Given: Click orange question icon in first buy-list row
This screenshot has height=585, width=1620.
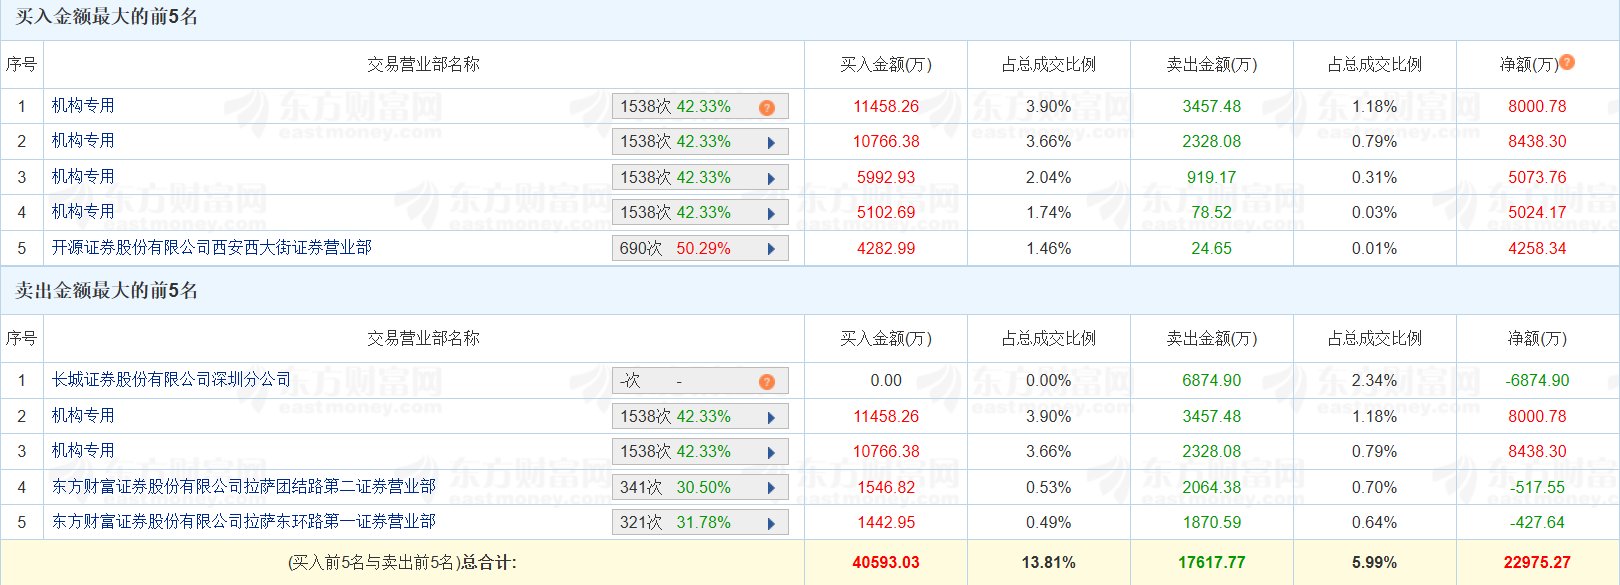Looking at the screenshot, I should [766, 107].
